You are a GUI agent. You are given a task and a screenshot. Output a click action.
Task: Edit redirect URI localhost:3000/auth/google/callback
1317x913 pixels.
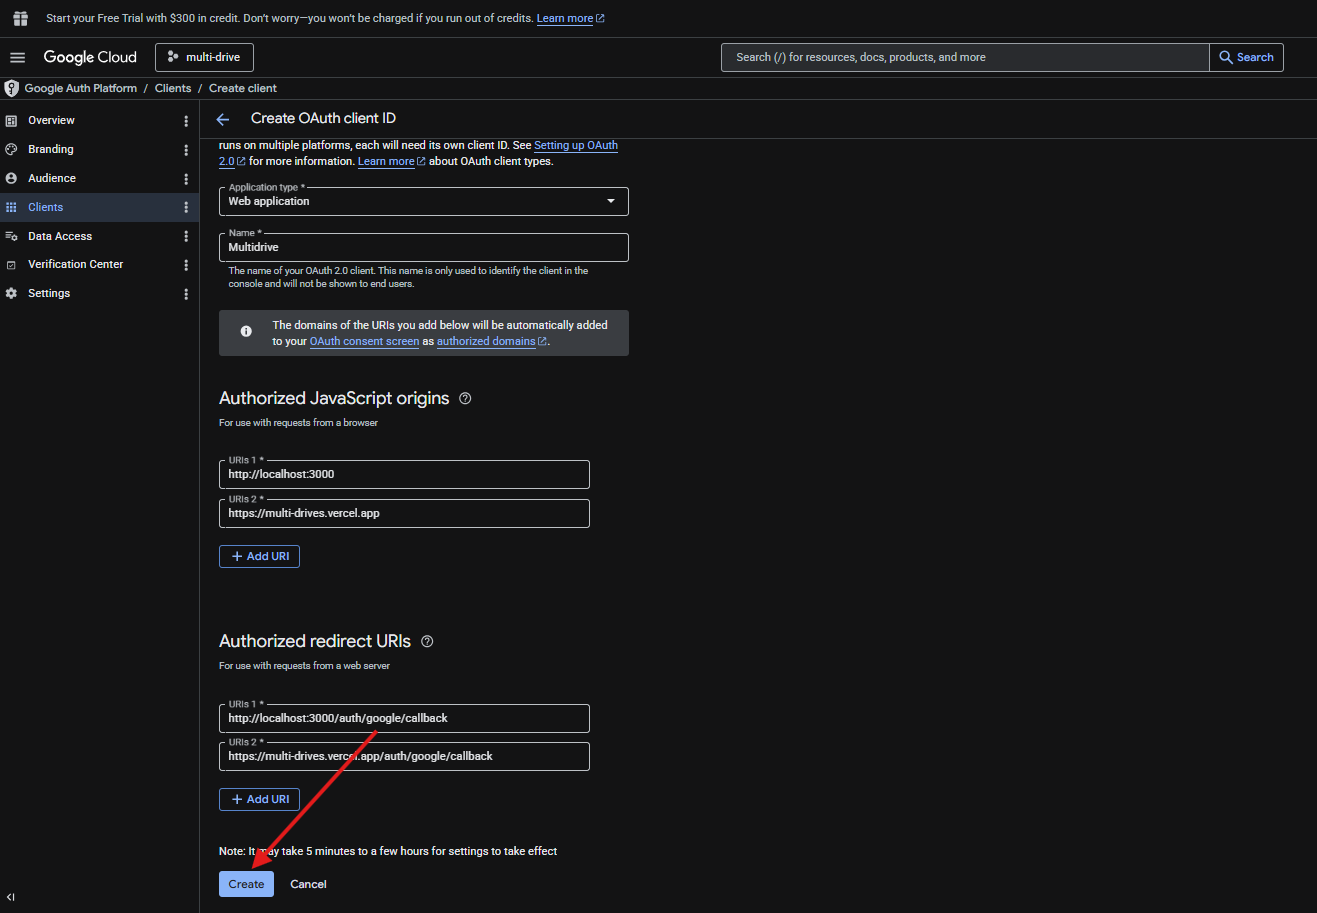pyautogui.click(x=404, y=718)
